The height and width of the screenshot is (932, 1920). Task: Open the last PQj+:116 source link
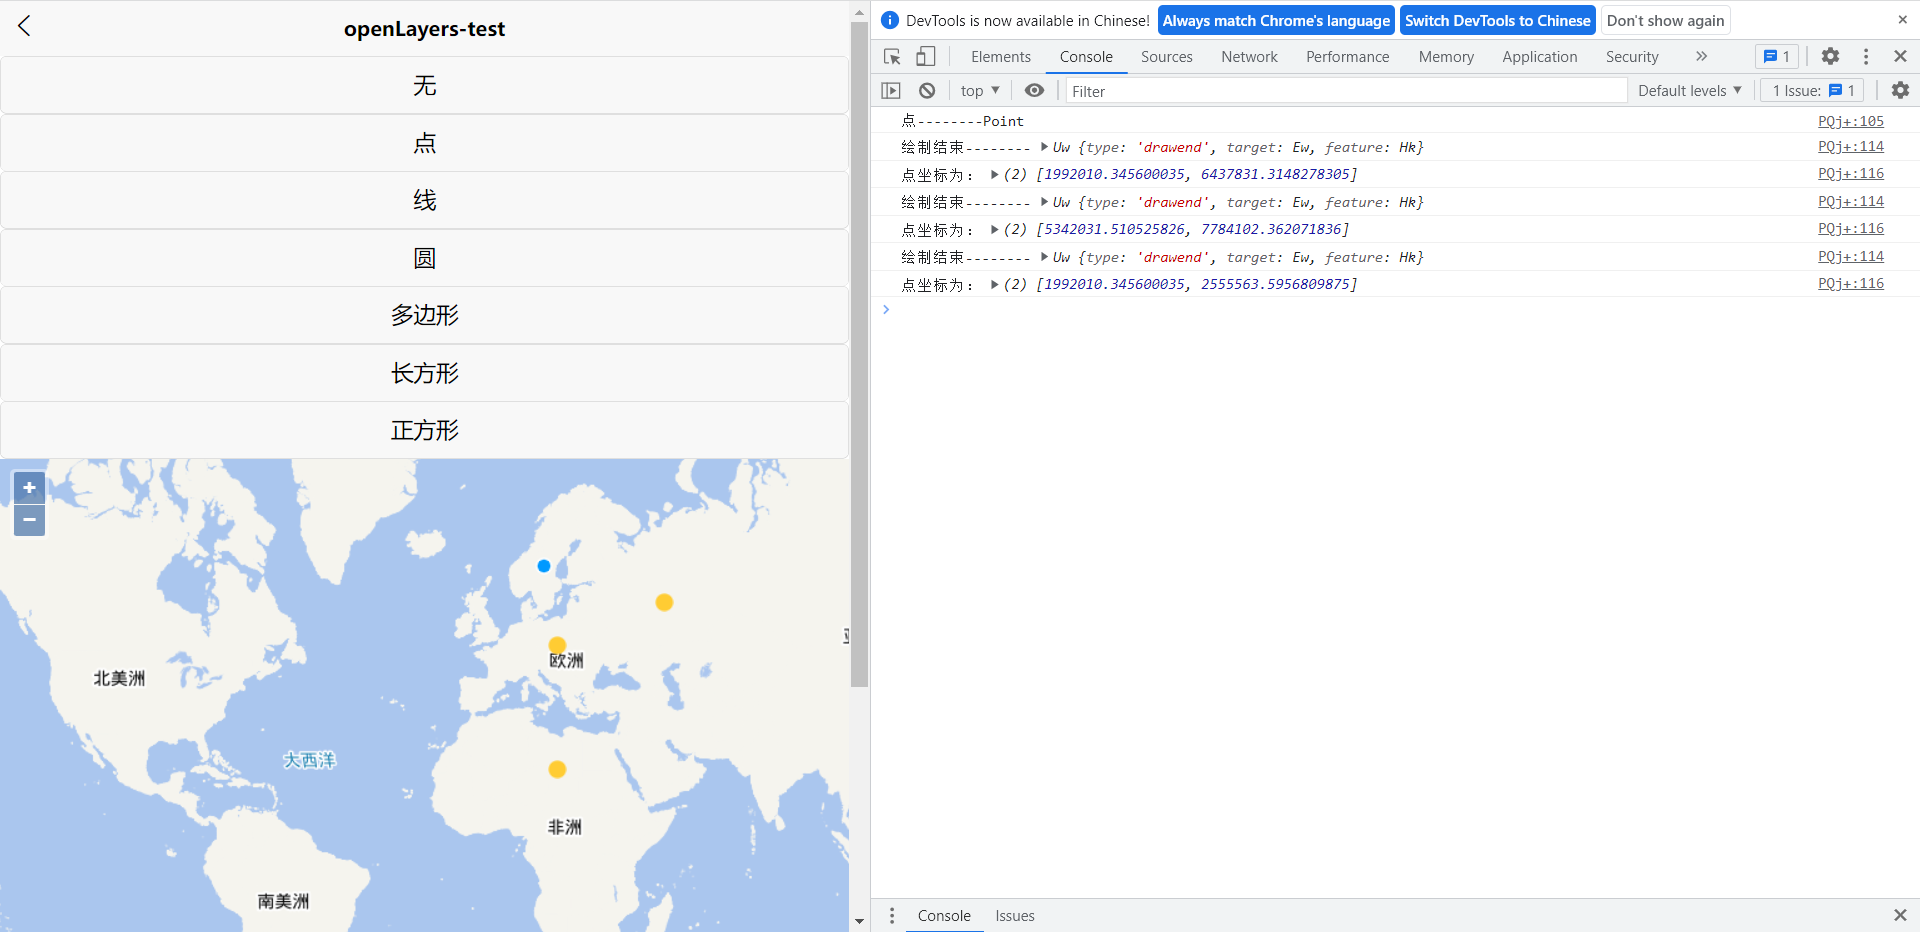pyautogui.click(x=1850, y=283)
